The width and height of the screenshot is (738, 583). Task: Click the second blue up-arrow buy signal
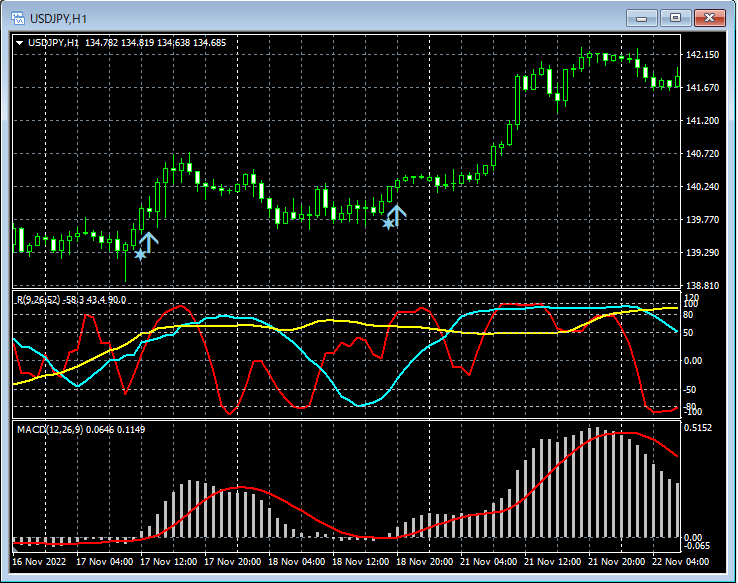point(396,213)
